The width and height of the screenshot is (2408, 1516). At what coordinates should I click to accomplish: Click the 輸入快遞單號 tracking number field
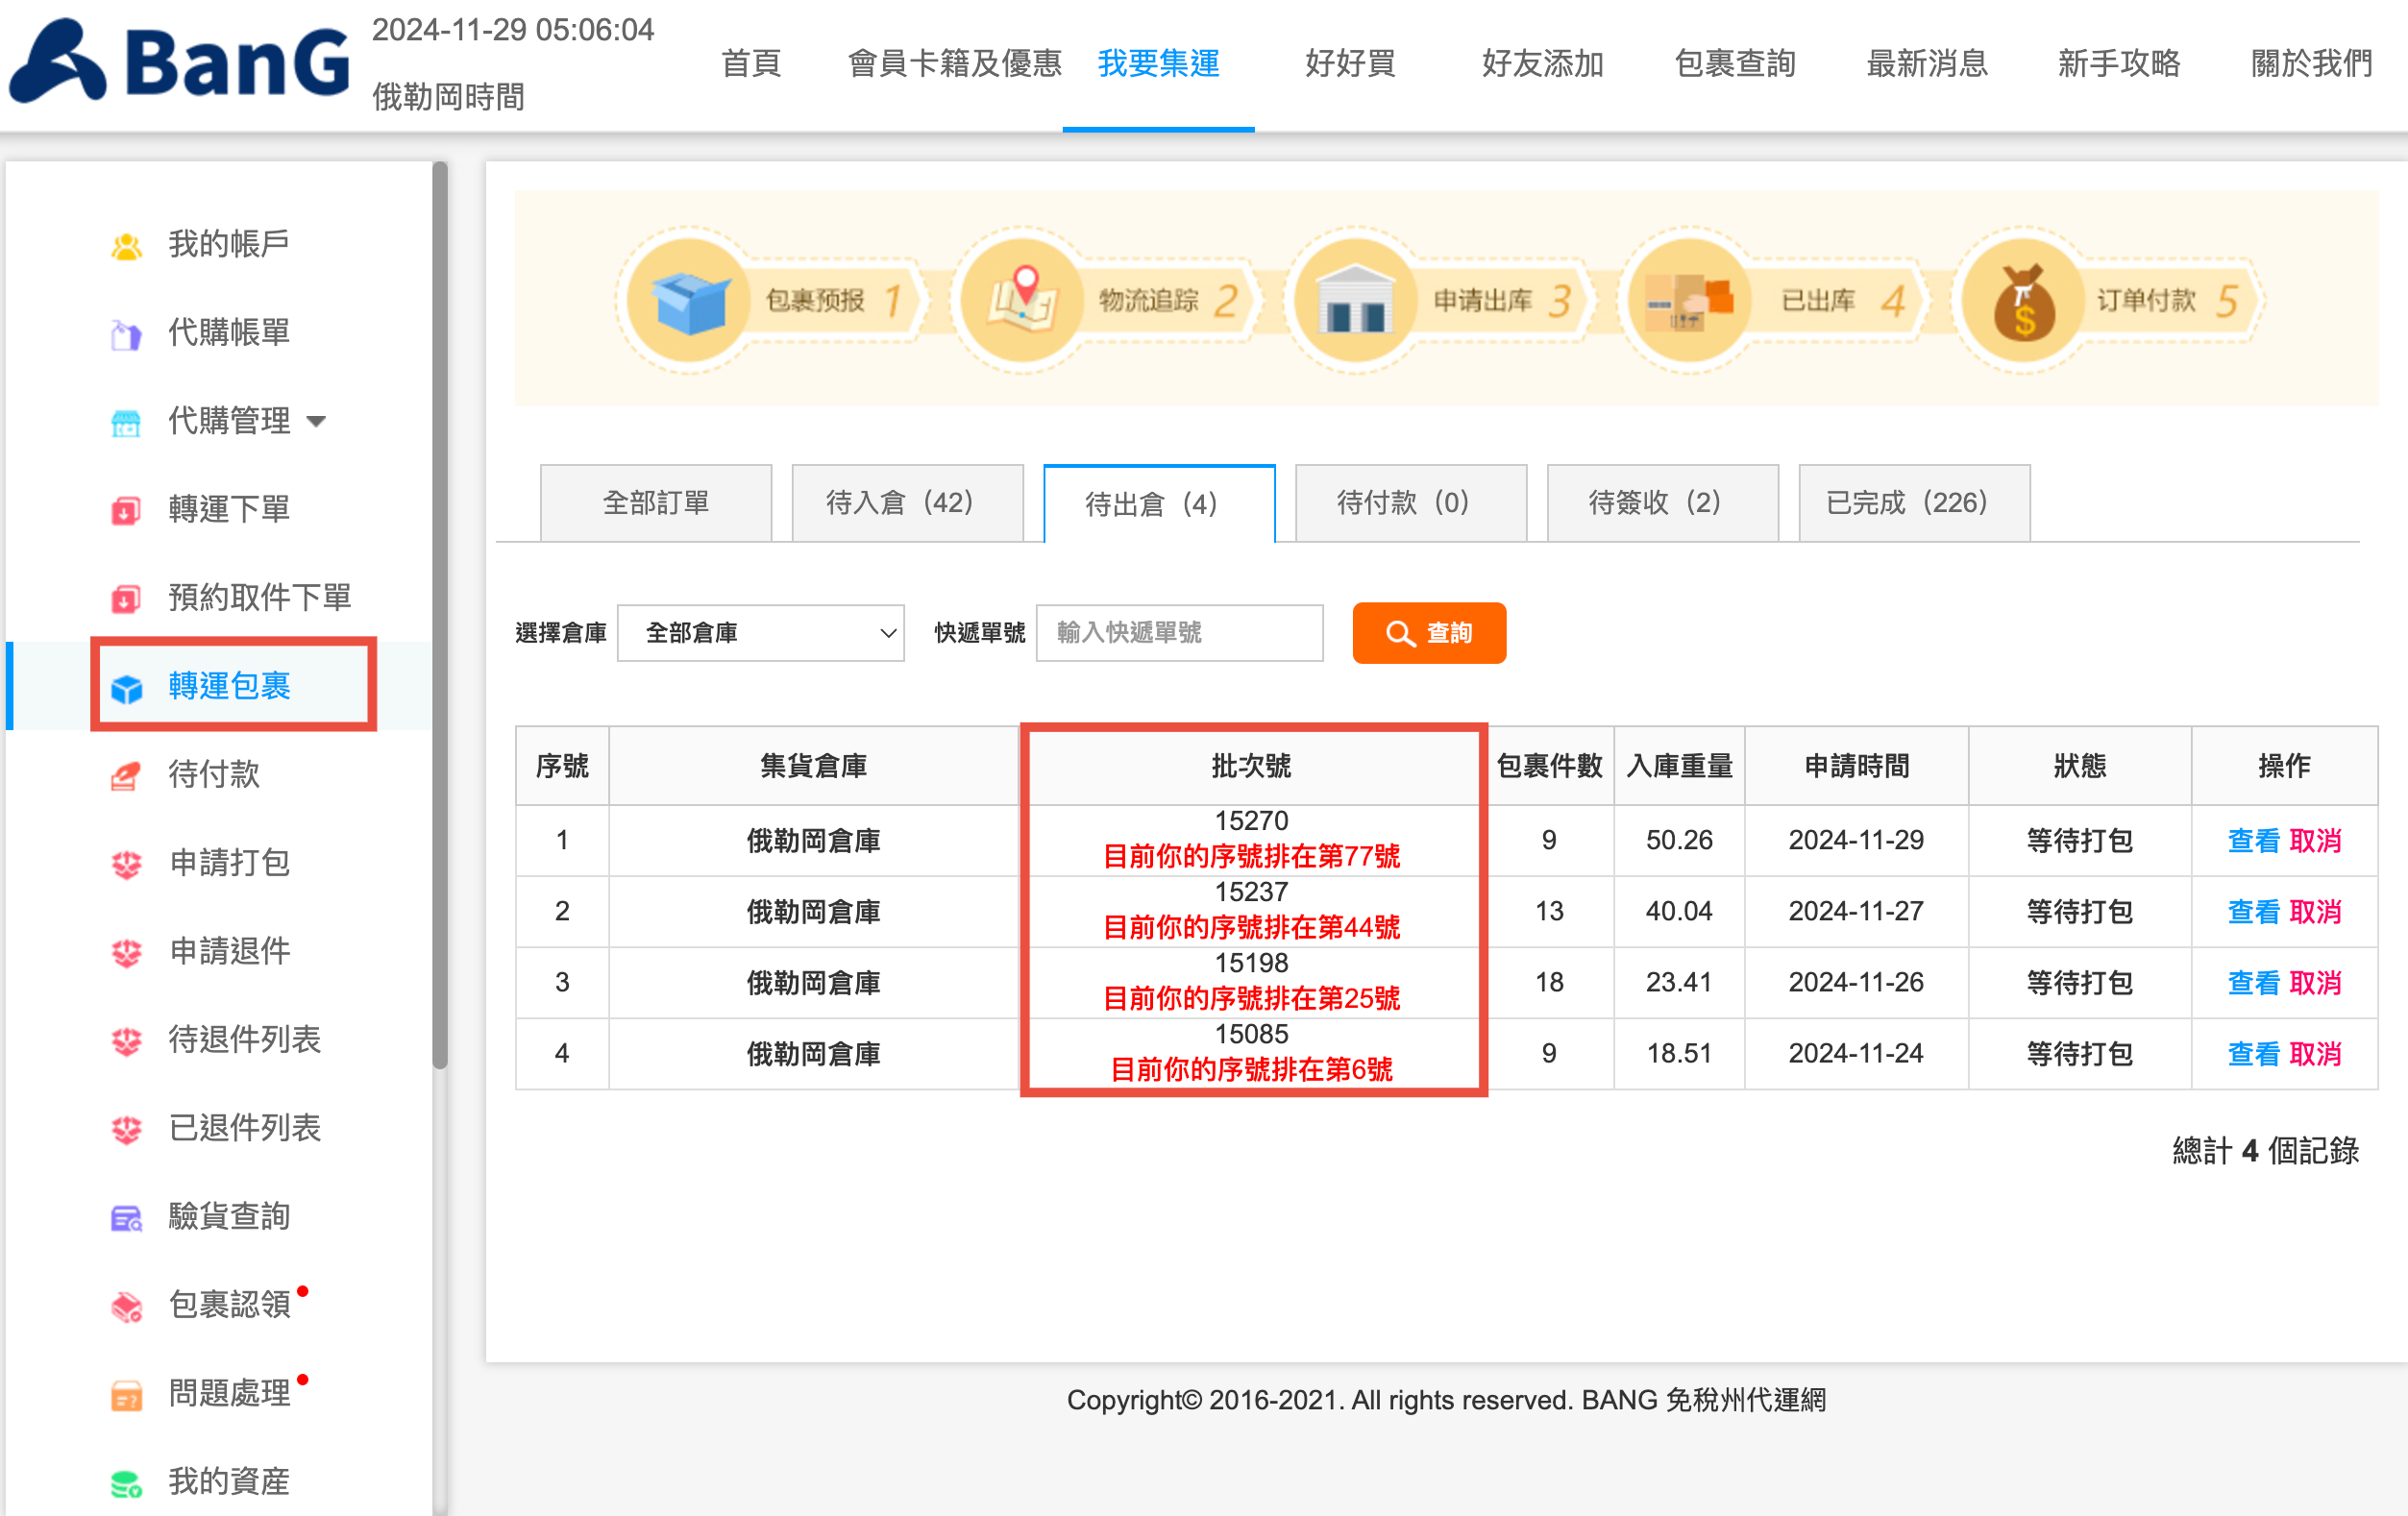tap(1178, 633)
